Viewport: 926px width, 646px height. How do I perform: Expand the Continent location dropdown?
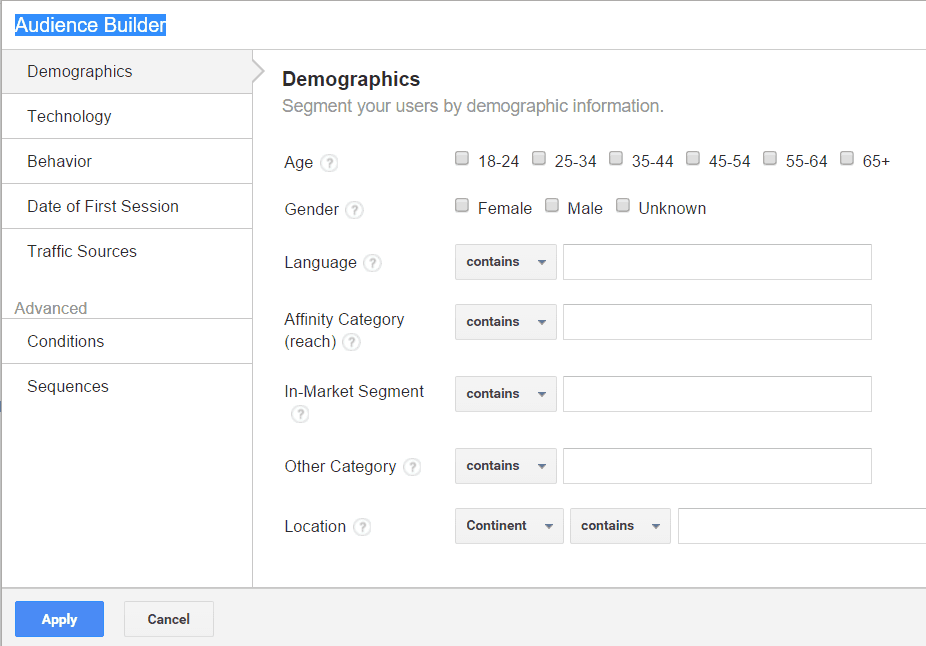pos(509,526)
